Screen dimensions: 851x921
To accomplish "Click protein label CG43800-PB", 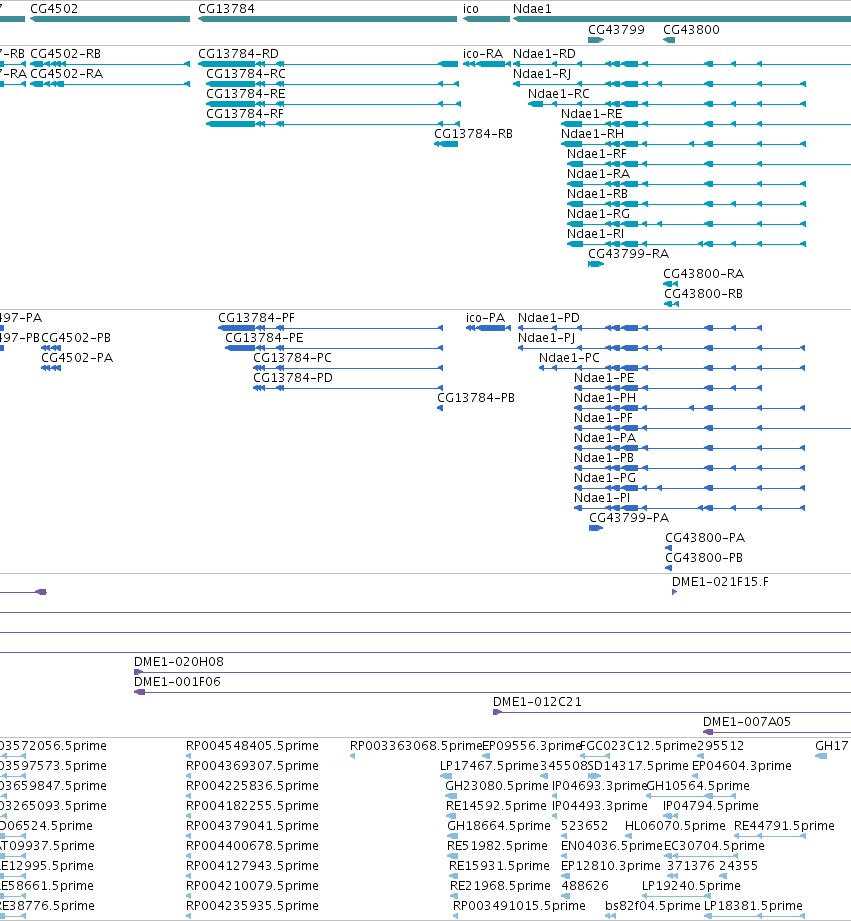I will point(704,557).
